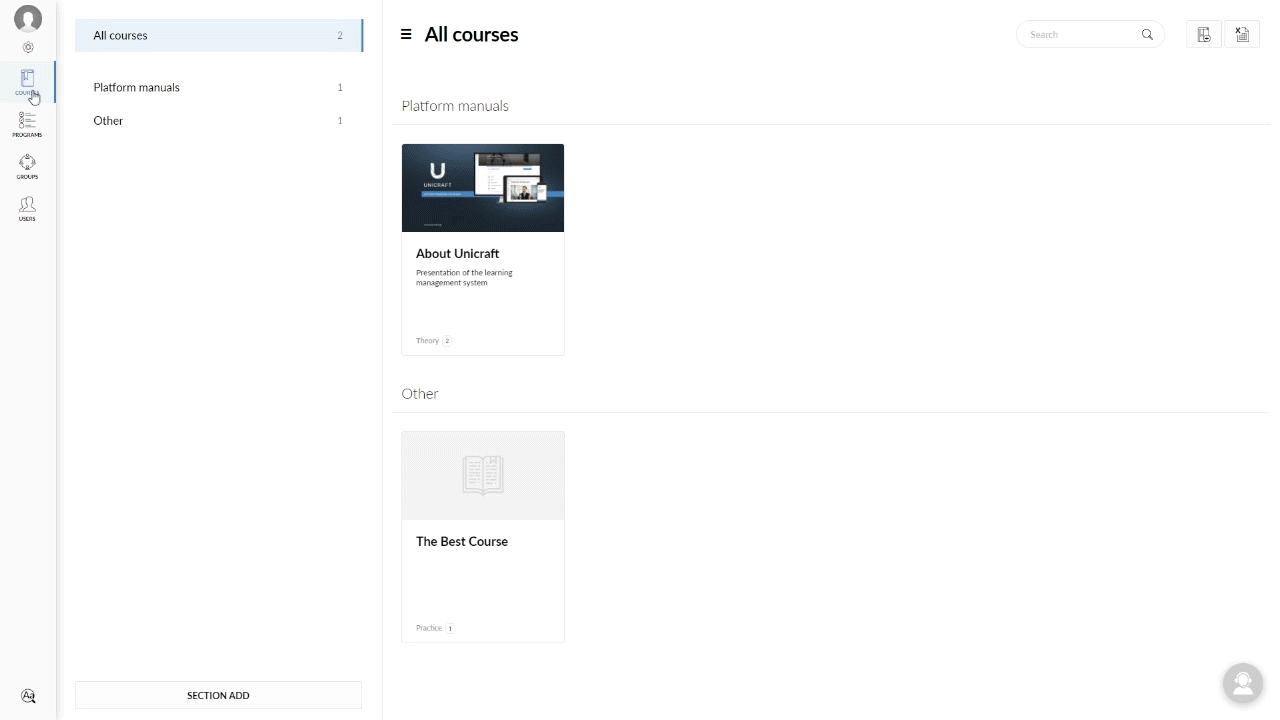The height and width of the screenshot is (720, 1280).
Task: Open The Best Course title
Action: click(462, 541)
